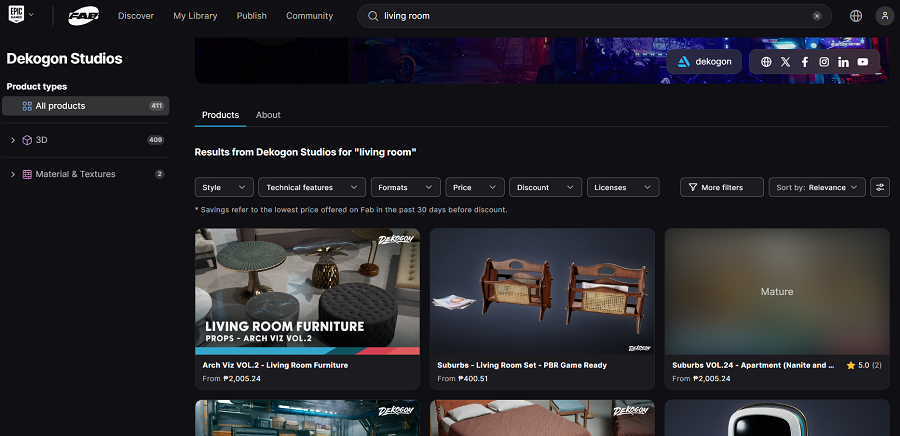Open the Epic Games logo dropdown arrow
900x436 pixels.
click(31, 15)
